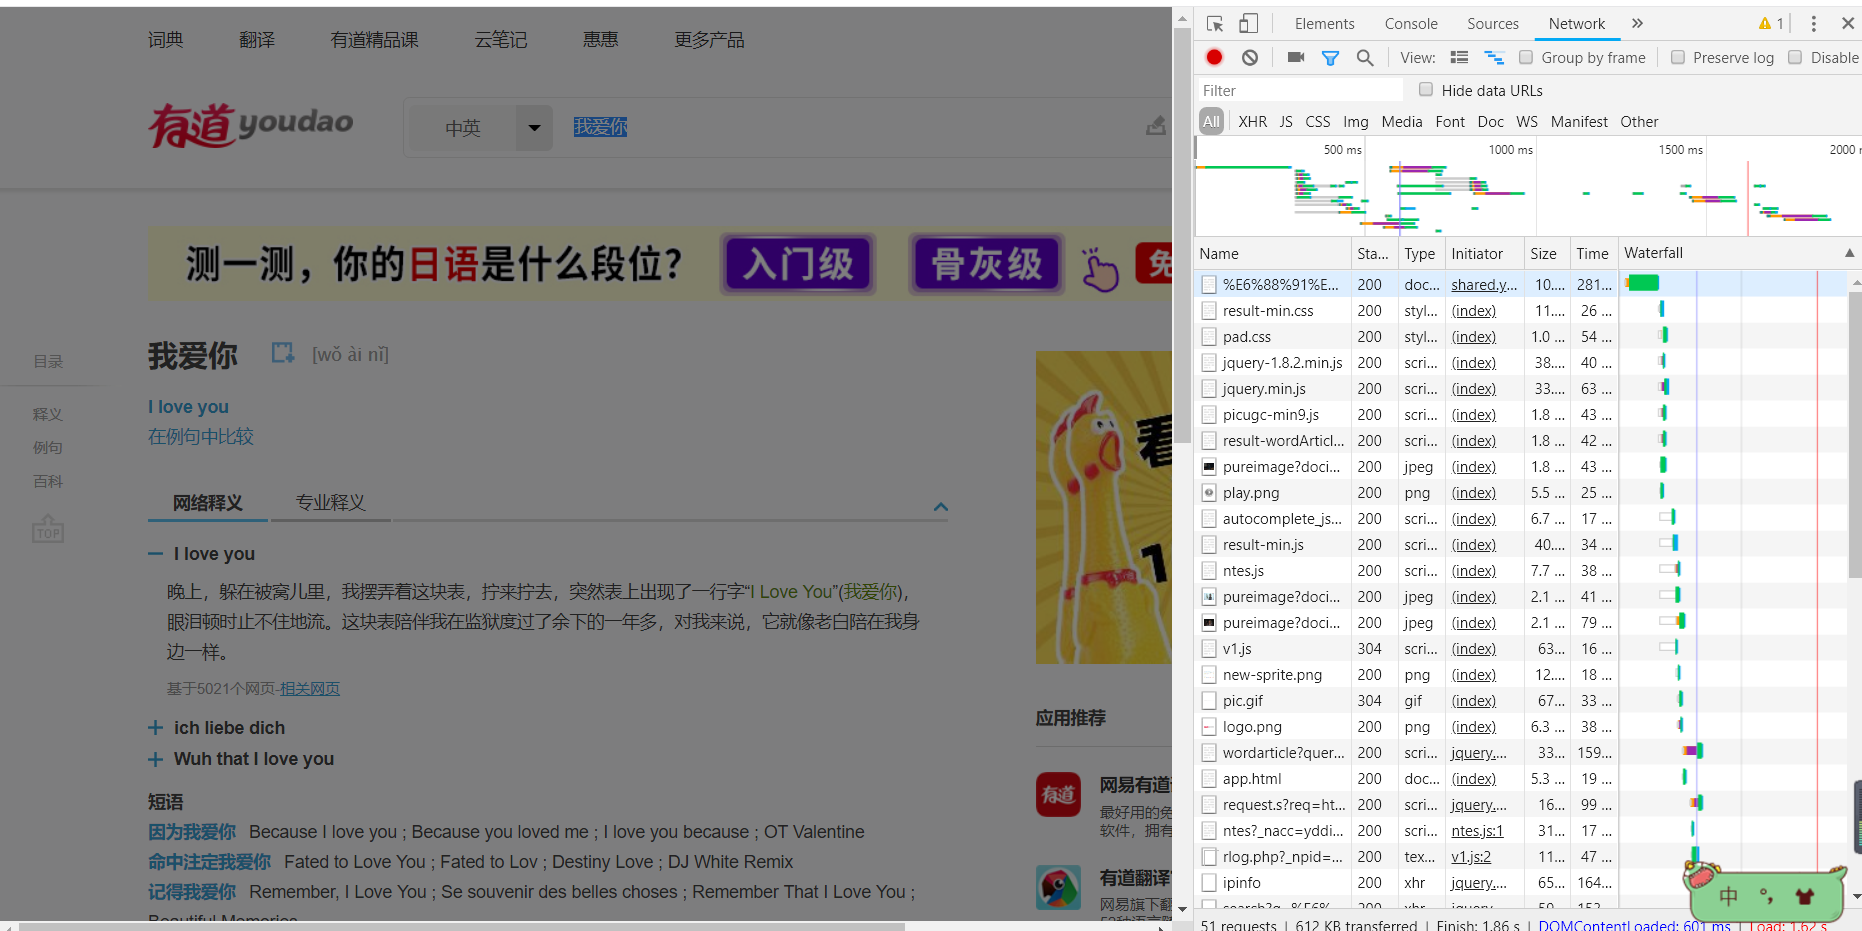Viewport: 1862px width, 931px height.
Task: Switch to the Console tab
Action: pyautogui.click(x=1410, y=24)
